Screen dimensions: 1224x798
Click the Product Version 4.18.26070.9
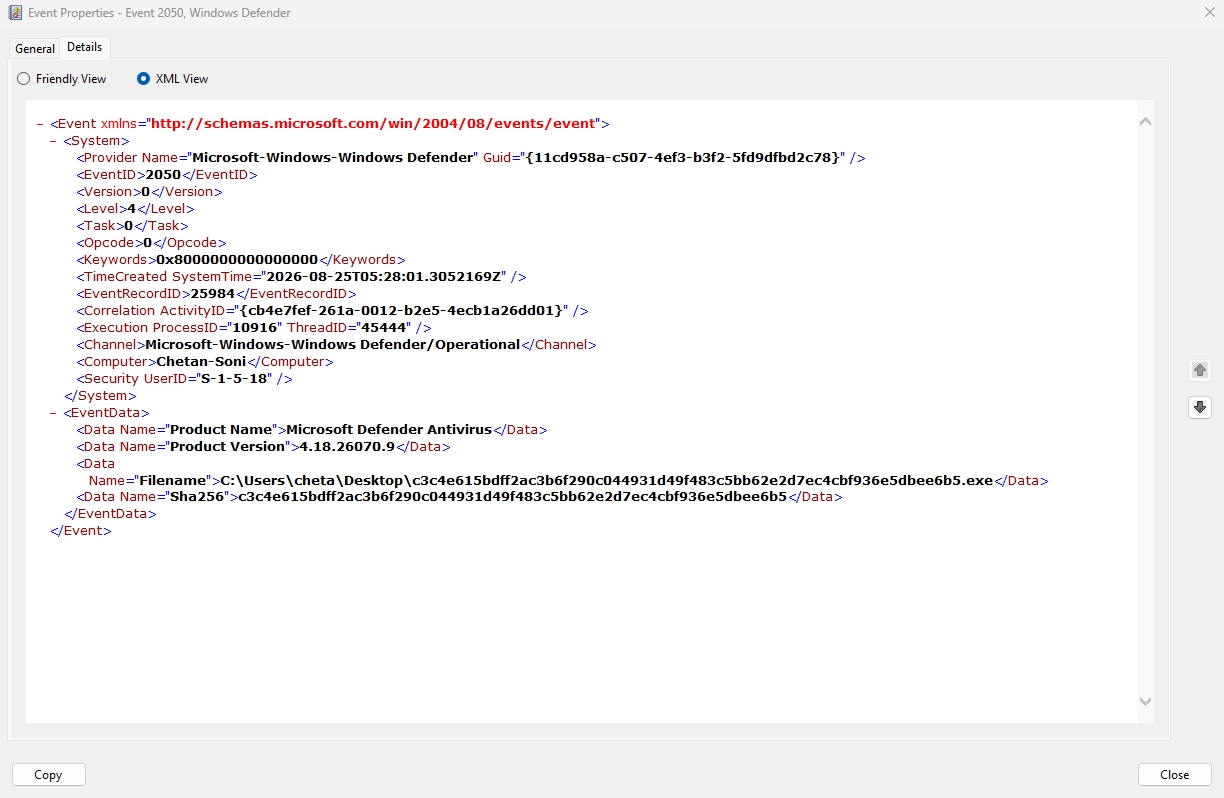click(x=348, y=447)
